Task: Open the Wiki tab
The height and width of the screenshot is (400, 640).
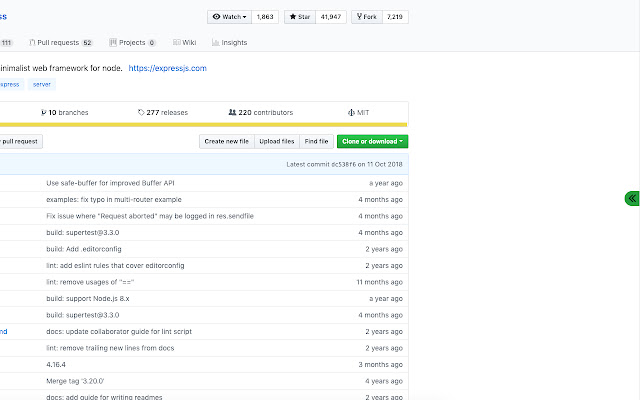Action: [x=184, y=42]
